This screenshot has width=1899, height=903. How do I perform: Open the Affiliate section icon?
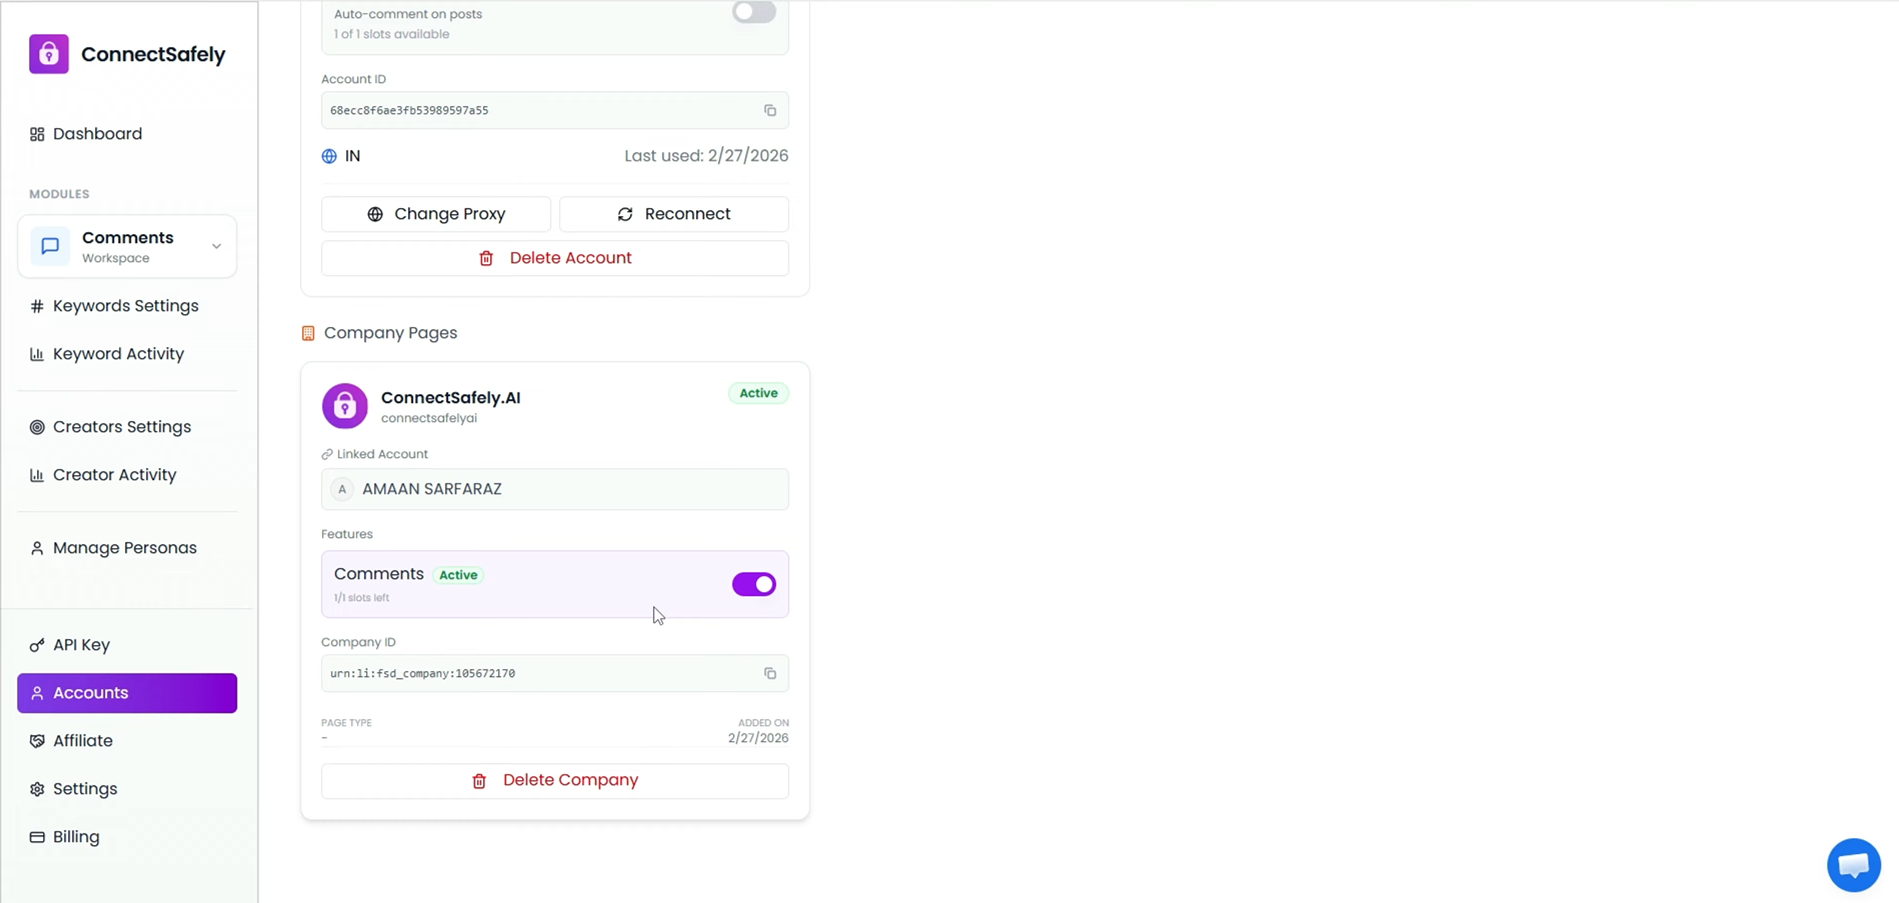[x=36, y=740]
